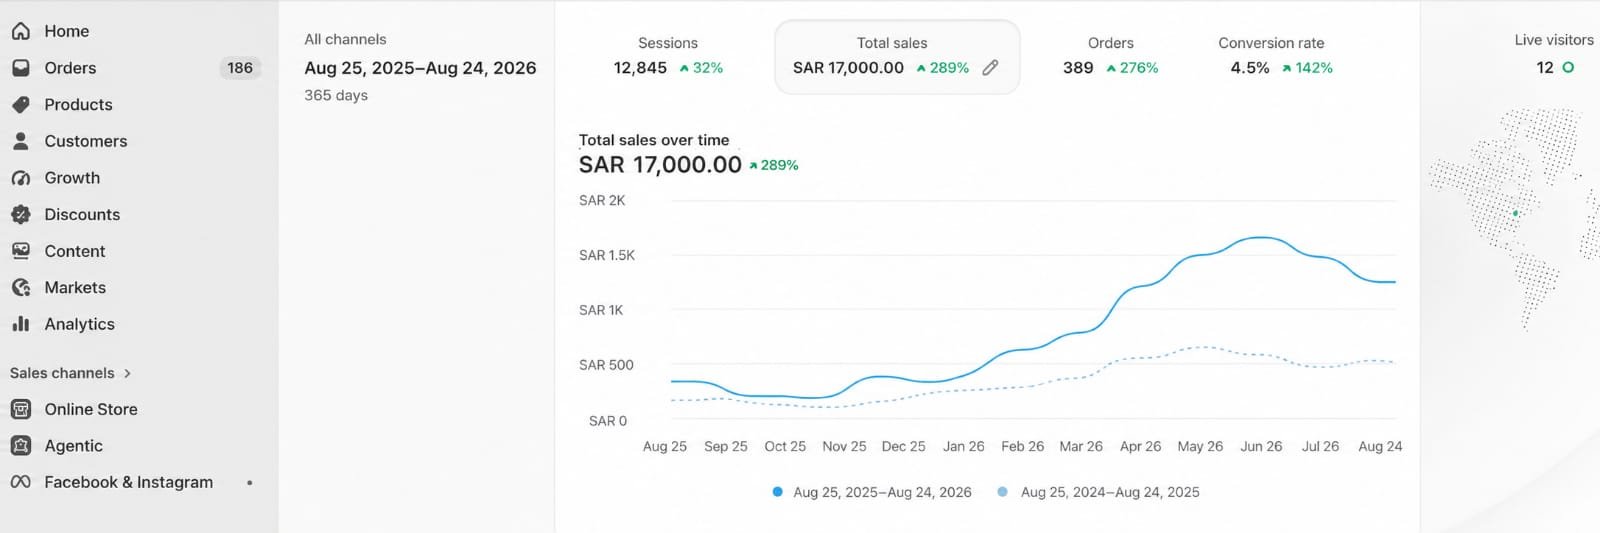Click the All channels label
Screen dimensions: 1600x533
pos(345,39)
